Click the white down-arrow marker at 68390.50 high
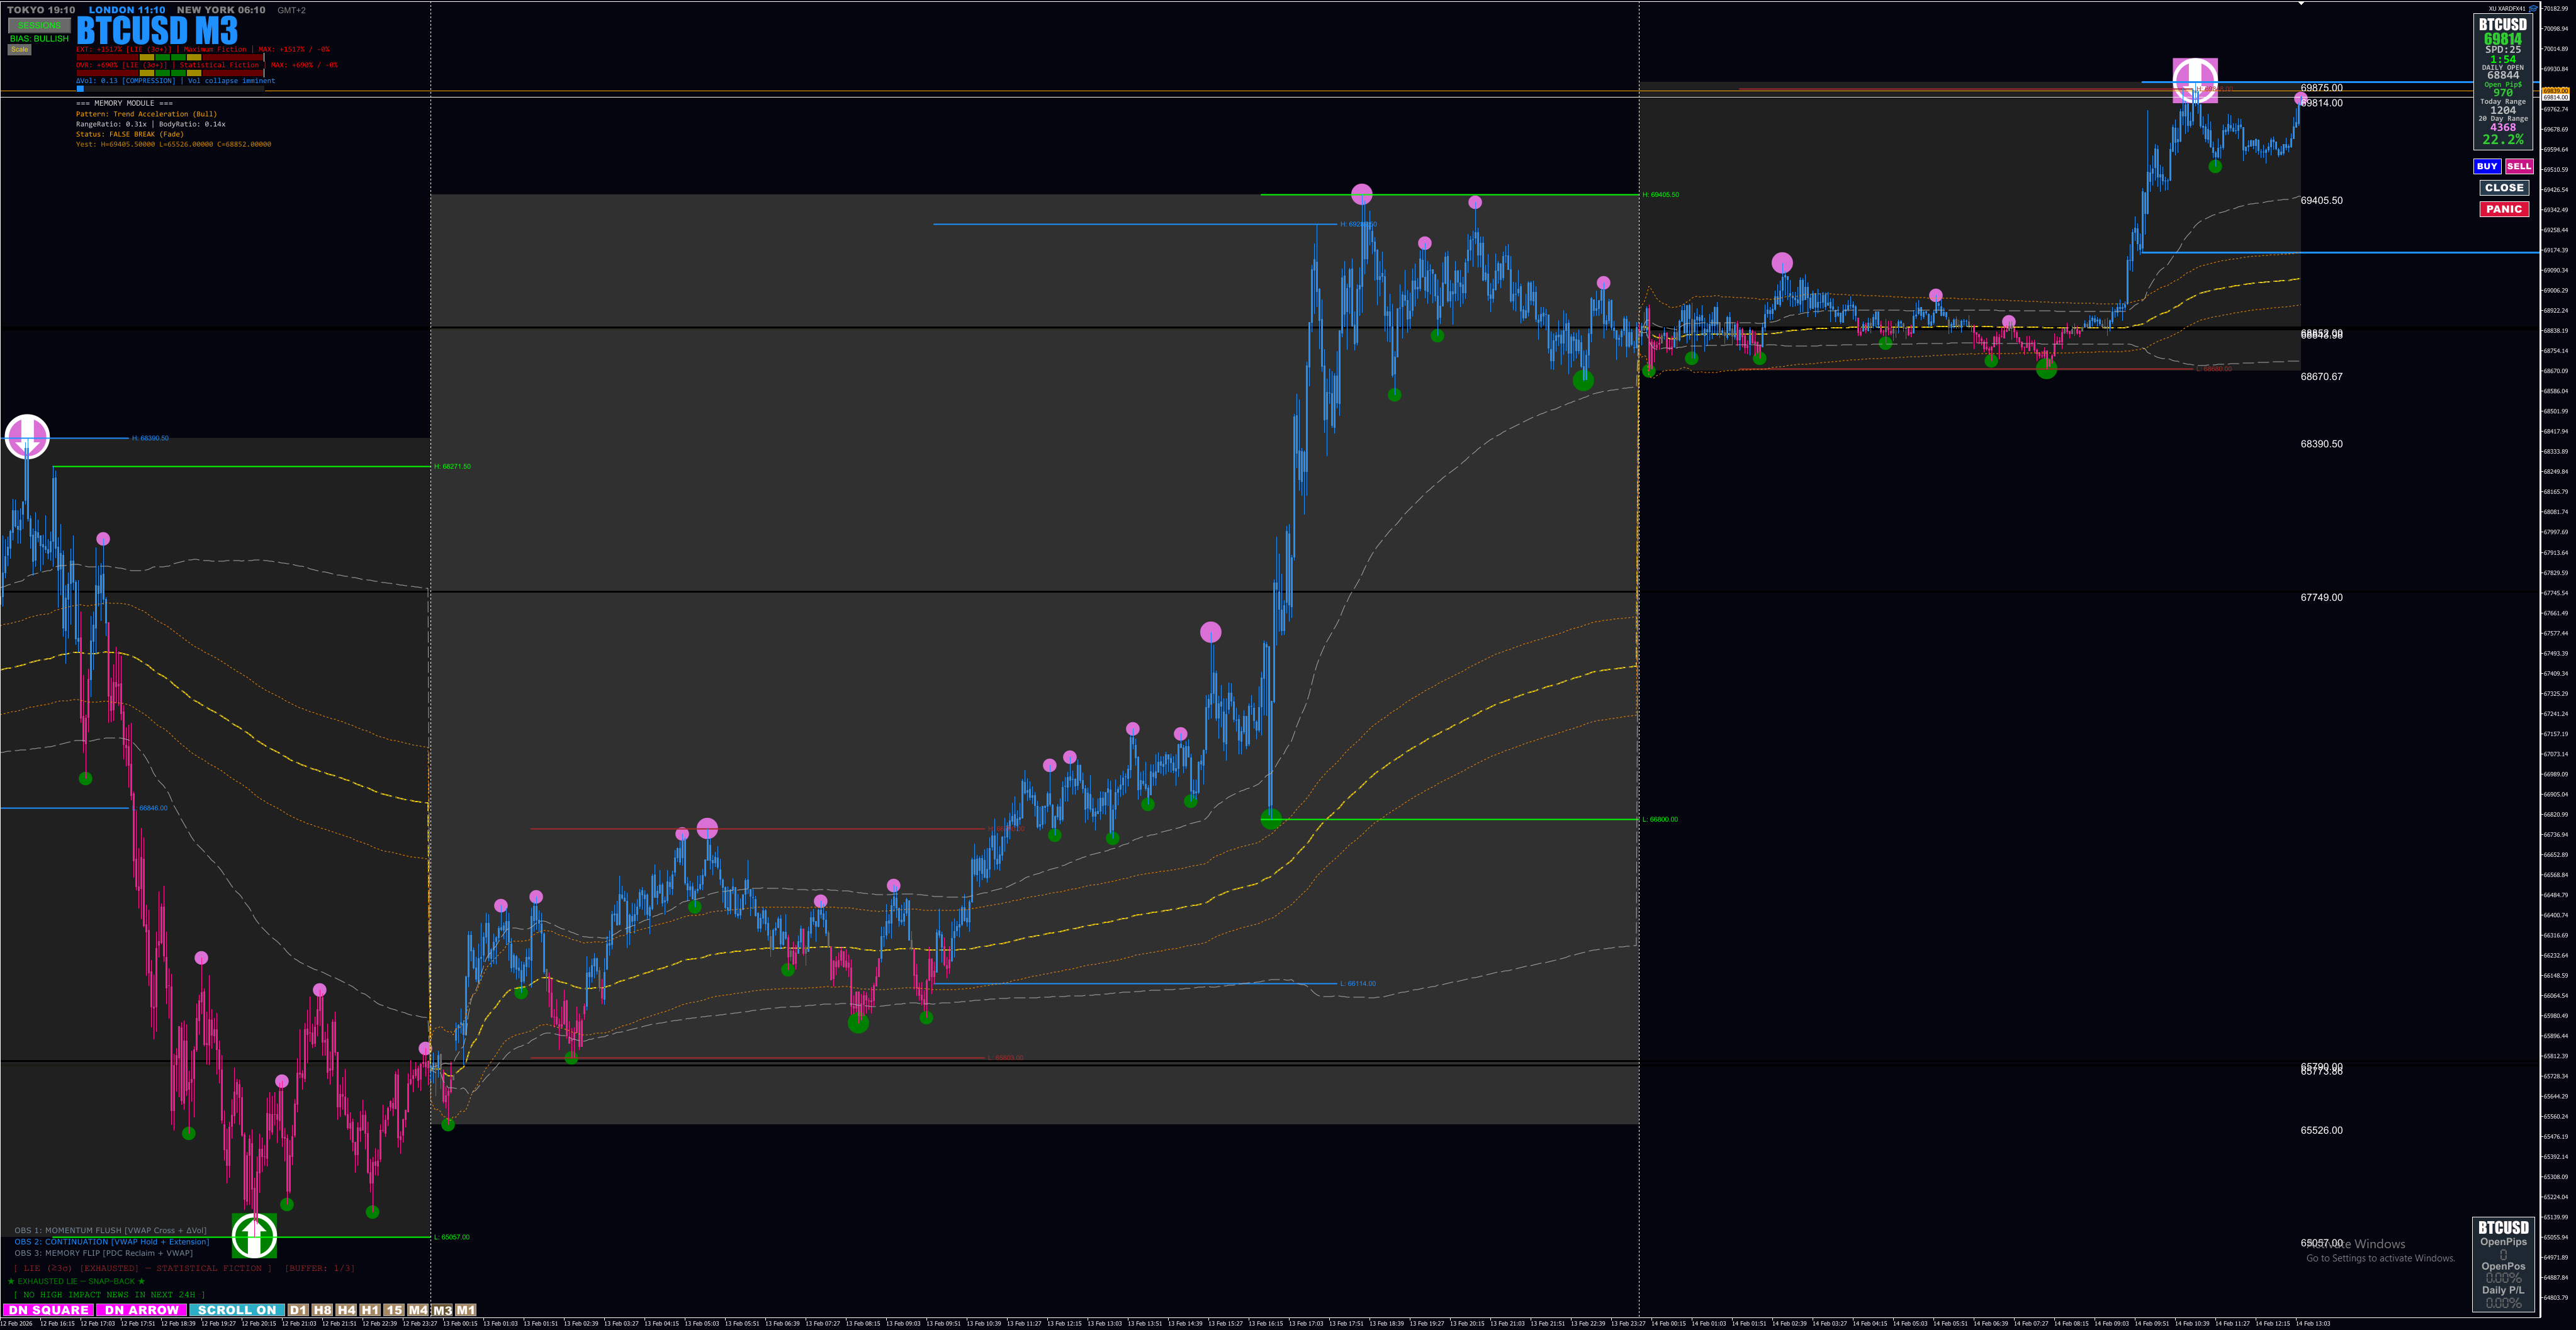Viewport: 2576px width, 1330px height. click(27, 436)
